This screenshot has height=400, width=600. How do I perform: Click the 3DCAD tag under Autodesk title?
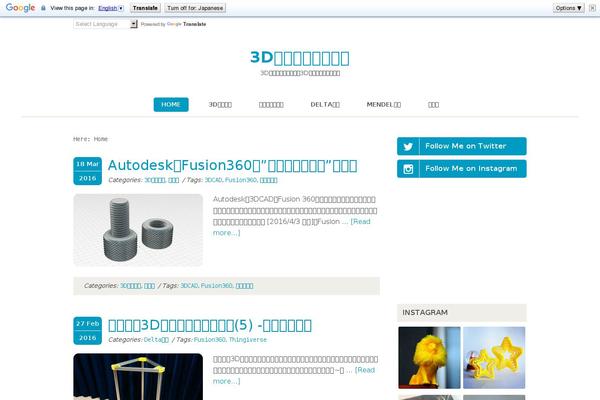(213, 180)
